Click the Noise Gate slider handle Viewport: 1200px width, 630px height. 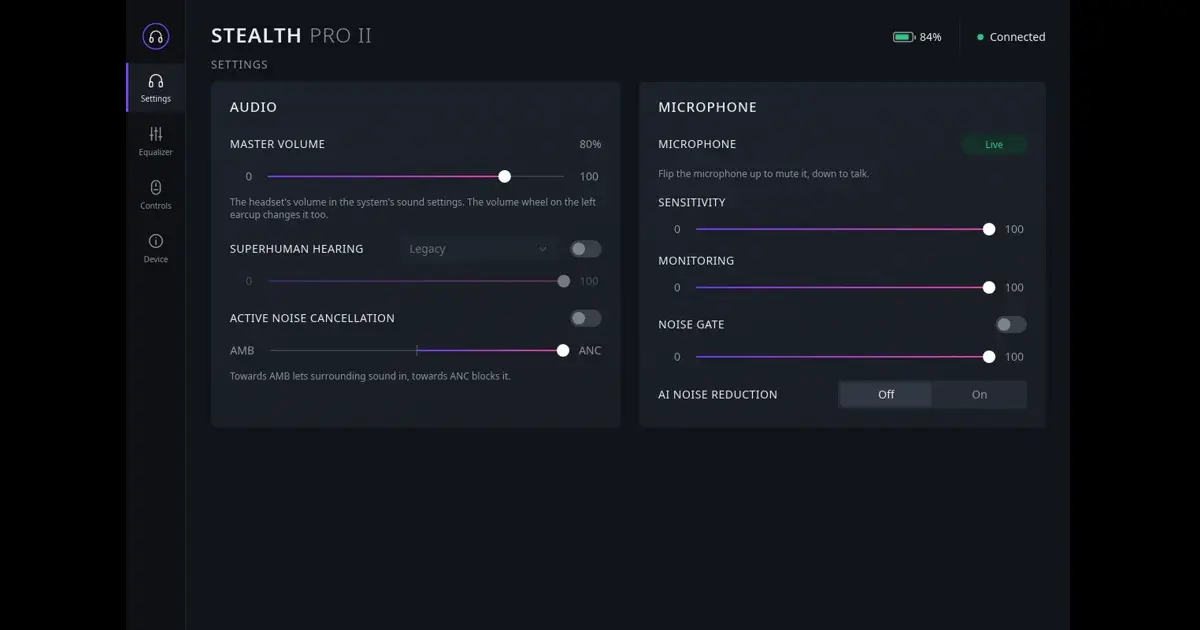click(x=989, y=357)
